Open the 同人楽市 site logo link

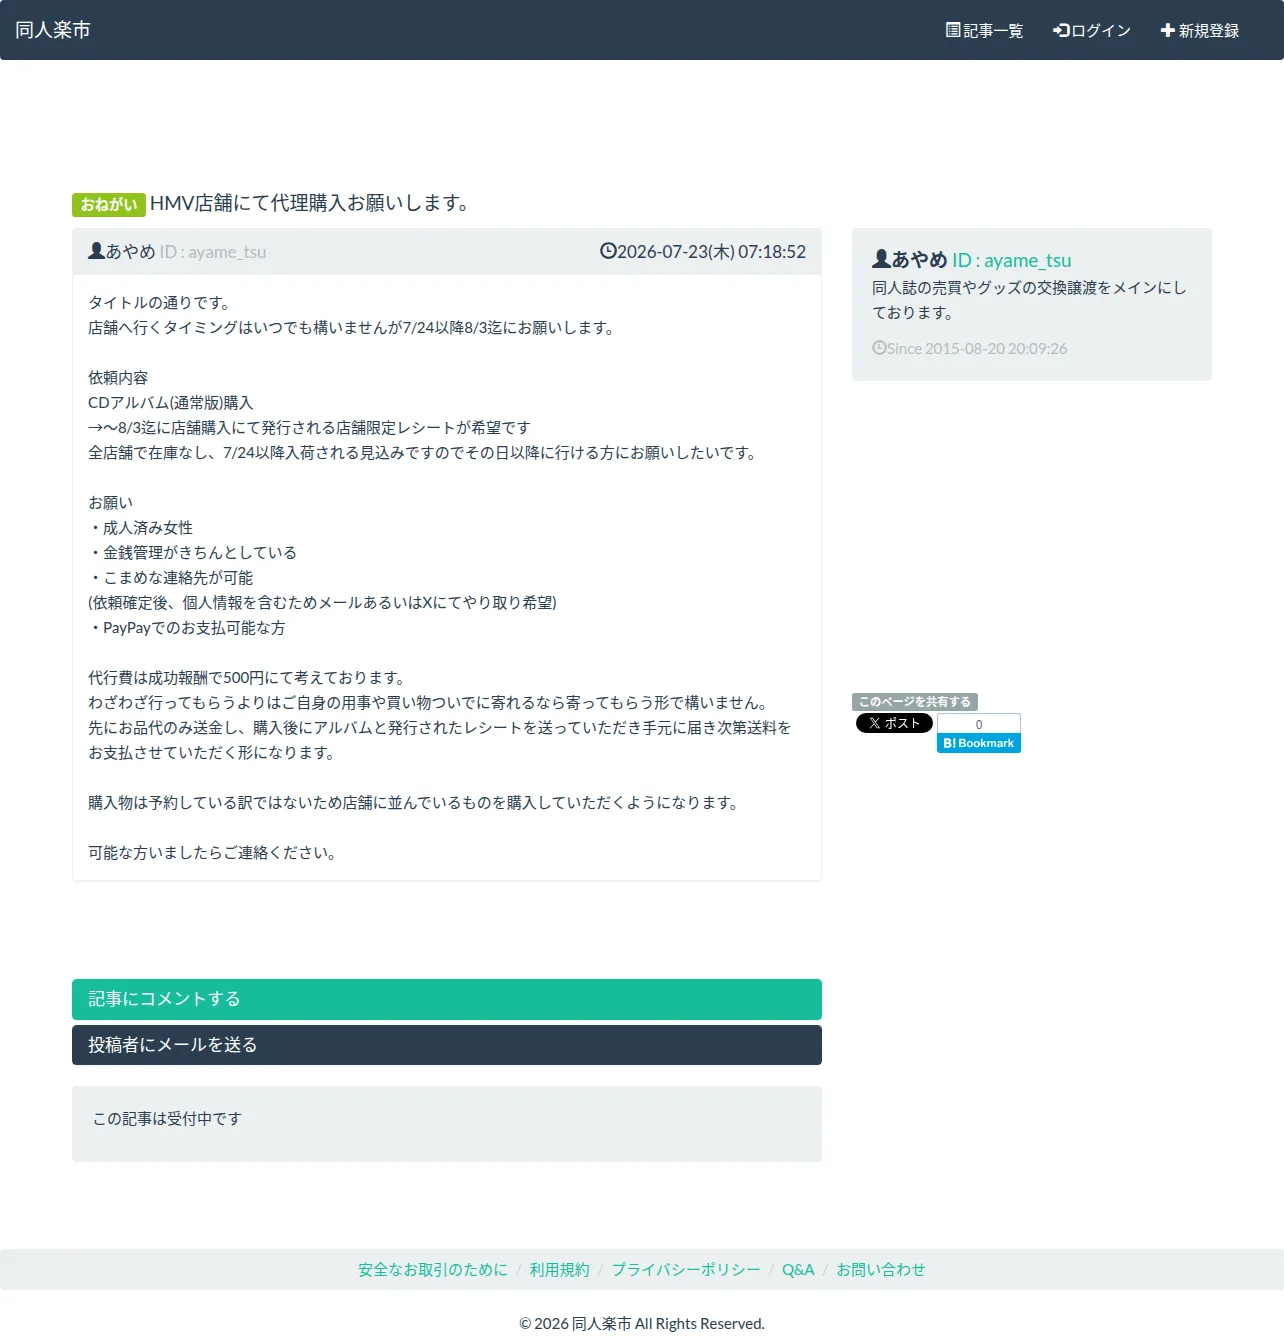(53, 30)
